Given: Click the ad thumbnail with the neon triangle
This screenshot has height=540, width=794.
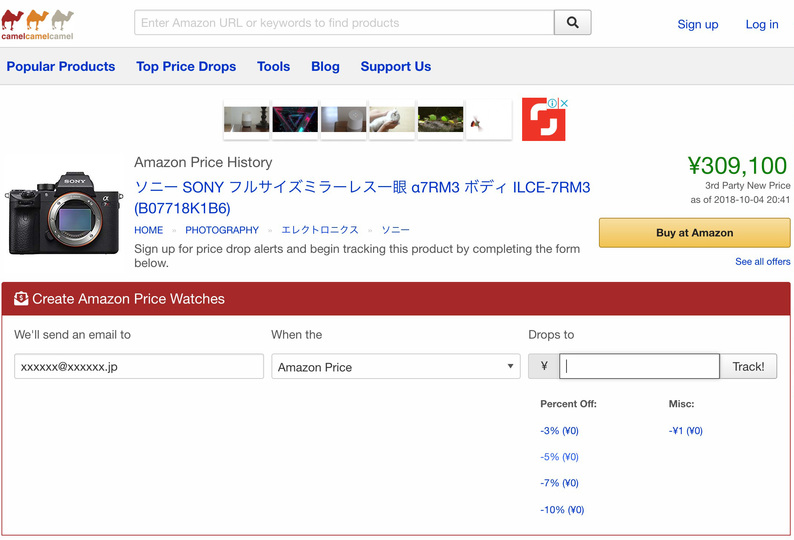Looking at the screenshot, I should click(295, 119).
